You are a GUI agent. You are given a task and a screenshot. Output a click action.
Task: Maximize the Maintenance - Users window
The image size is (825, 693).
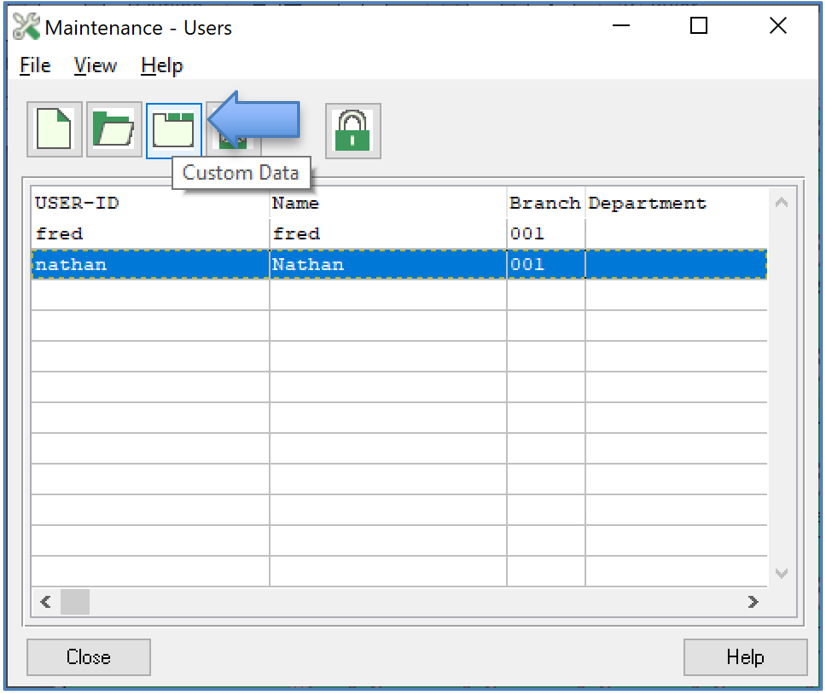click(699, 27)
